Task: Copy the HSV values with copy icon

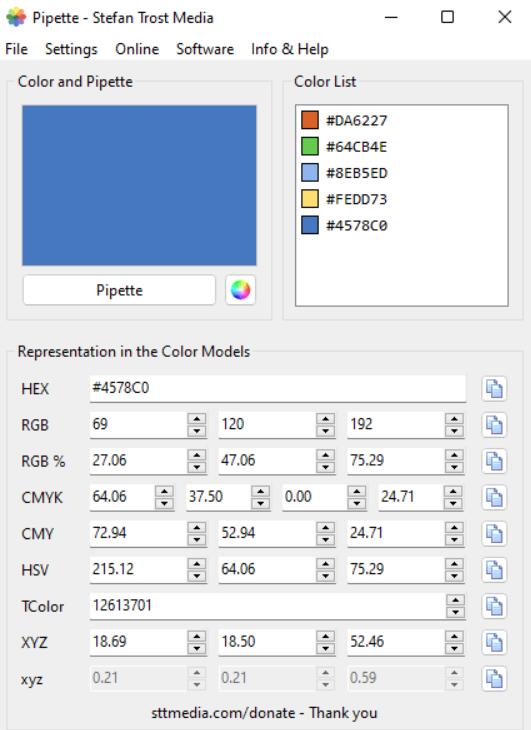Action: pos(494,569)
